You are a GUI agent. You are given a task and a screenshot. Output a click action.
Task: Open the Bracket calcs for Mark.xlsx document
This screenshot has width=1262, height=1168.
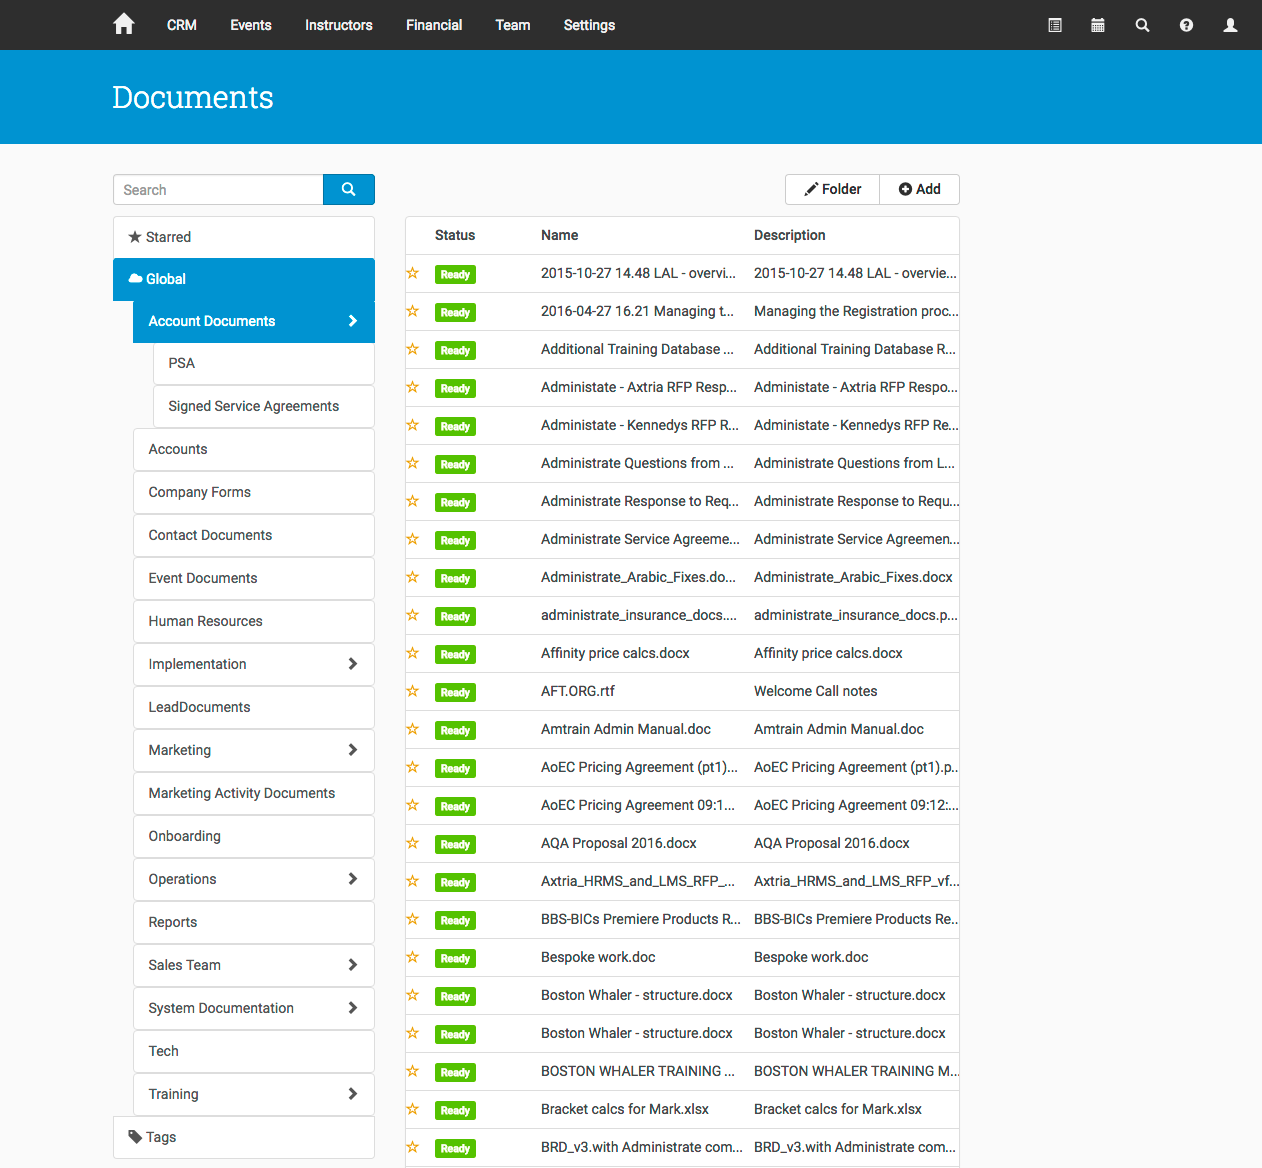624,1109
